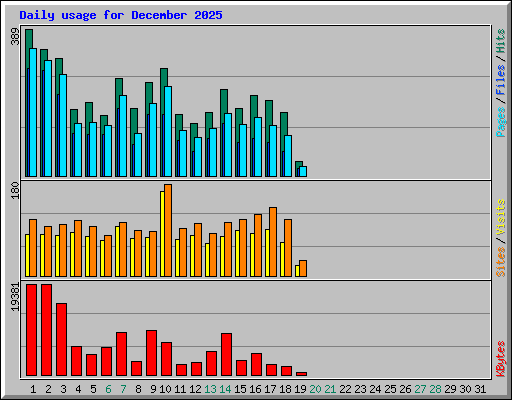Click green day 14 on the x-axis
The image size is (512, 400).
[225, 389]
